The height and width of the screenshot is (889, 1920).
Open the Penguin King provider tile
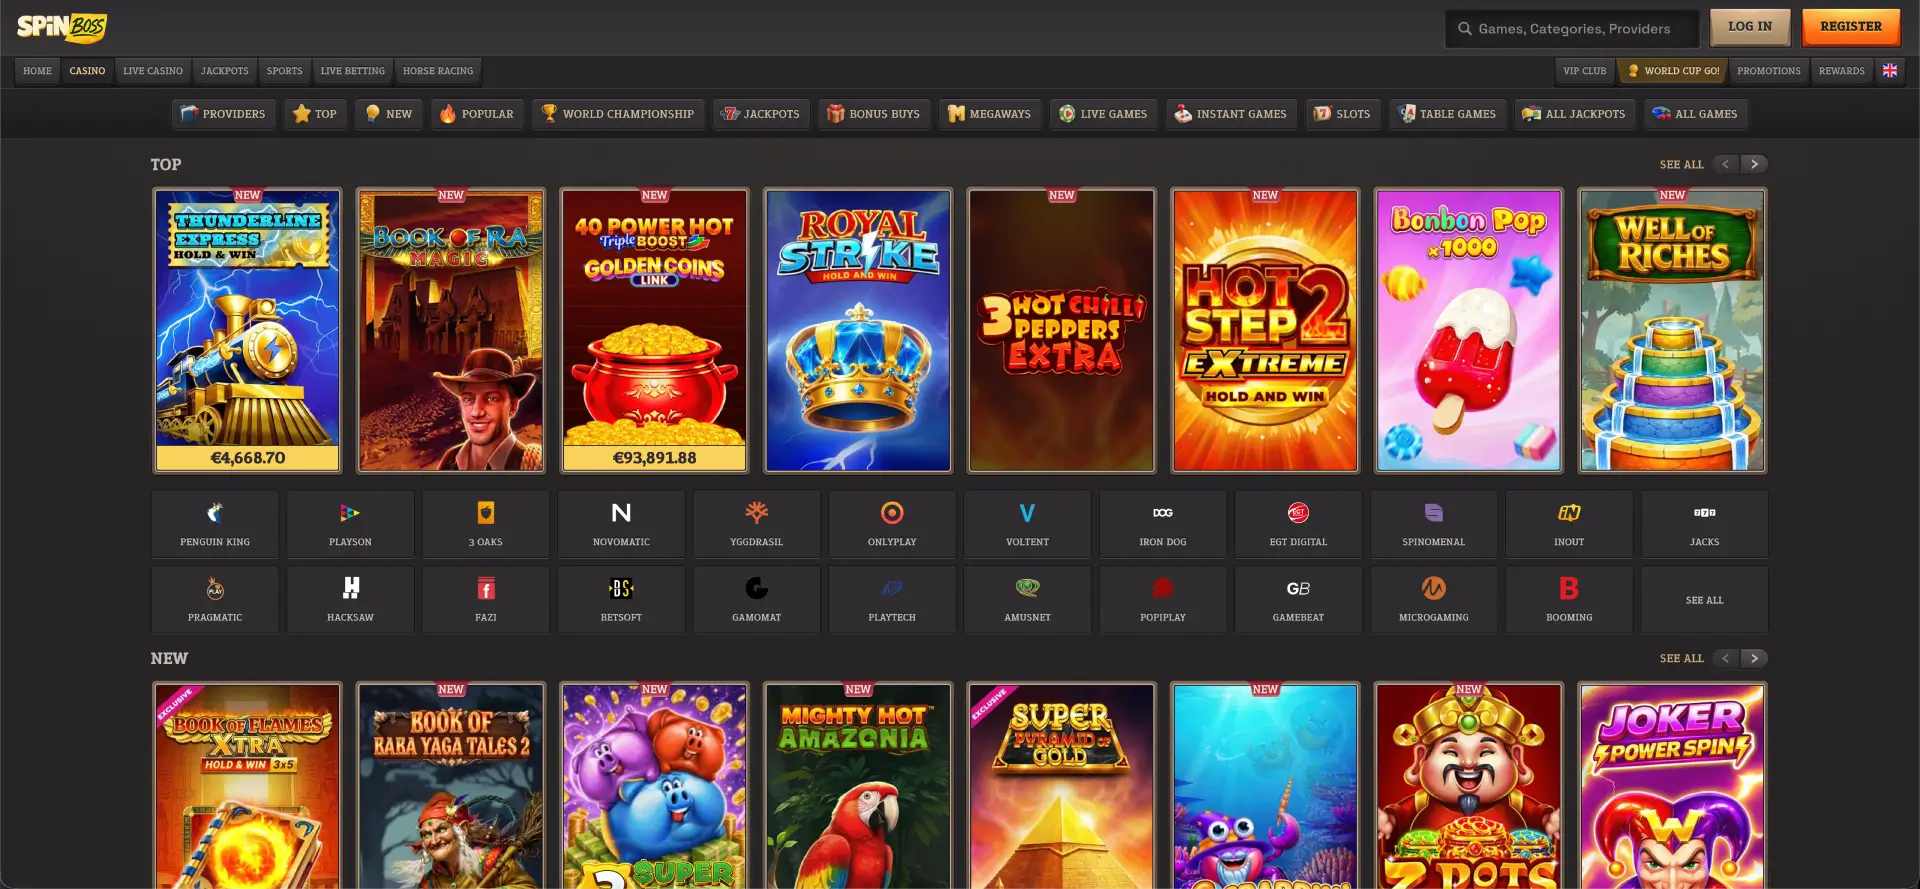point(215,524)
